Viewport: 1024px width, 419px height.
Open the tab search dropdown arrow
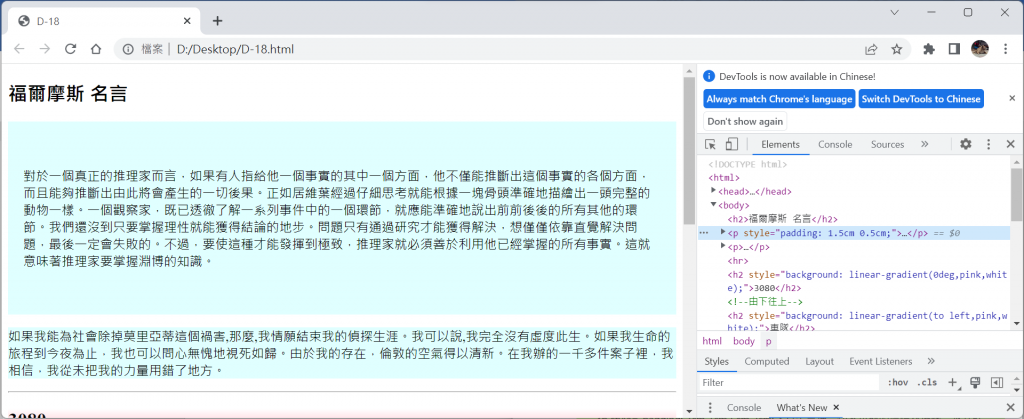(895, 12)
